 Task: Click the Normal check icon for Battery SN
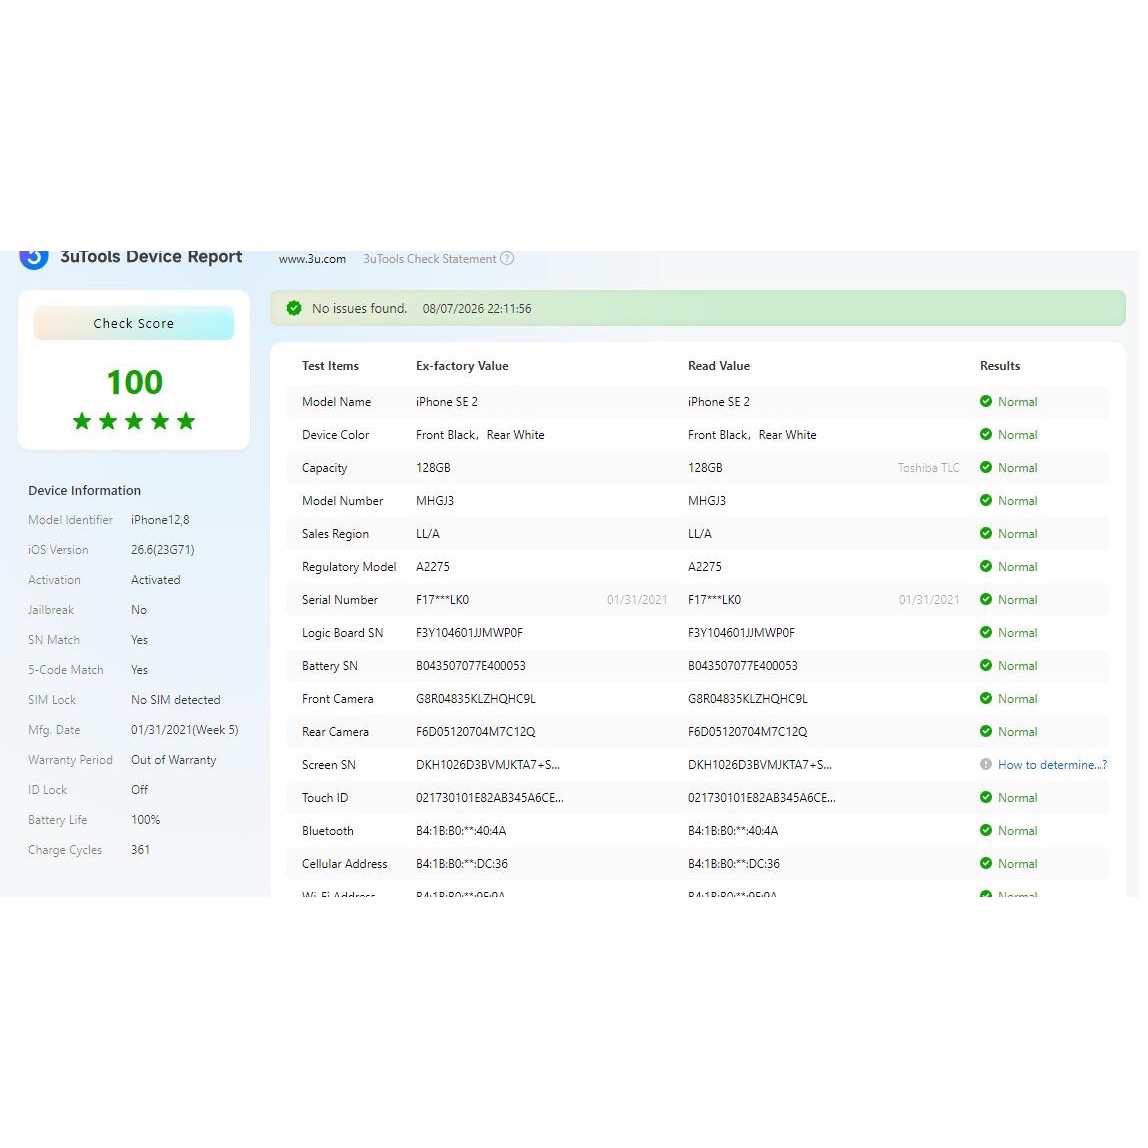tap(985, 666)
